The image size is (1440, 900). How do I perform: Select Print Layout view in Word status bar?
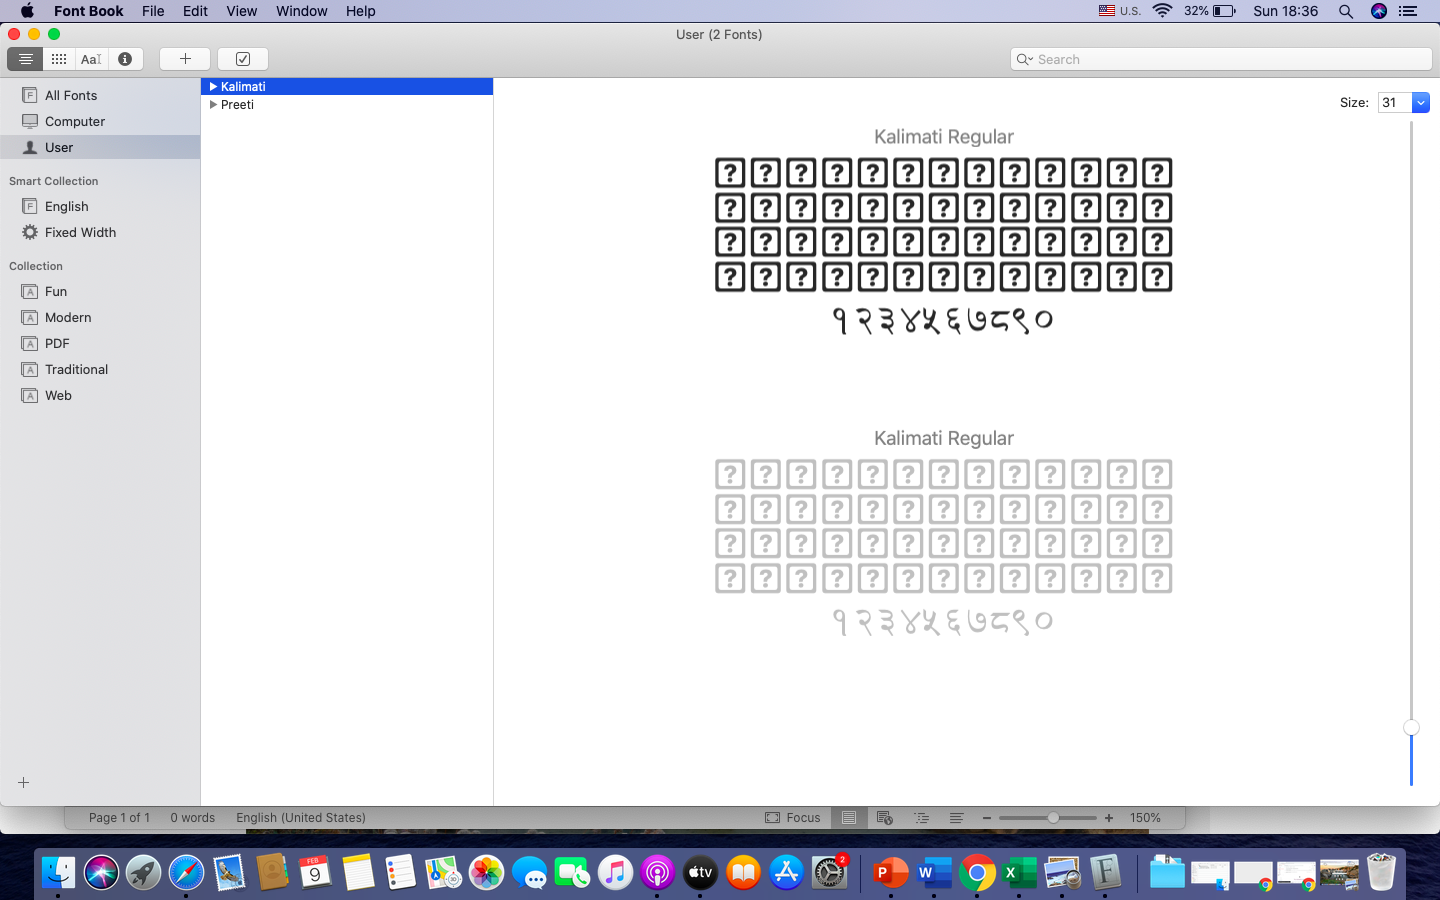pos(849,818)
